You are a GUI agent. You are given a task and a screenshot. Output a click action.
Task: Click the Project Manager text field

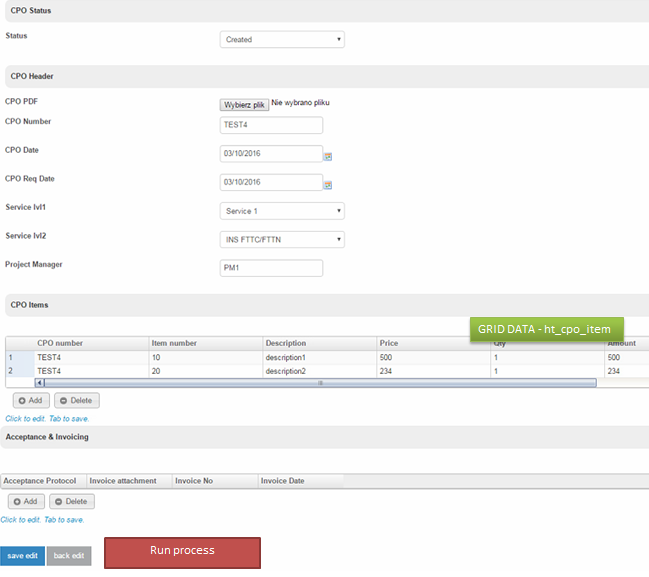point(271,268)
